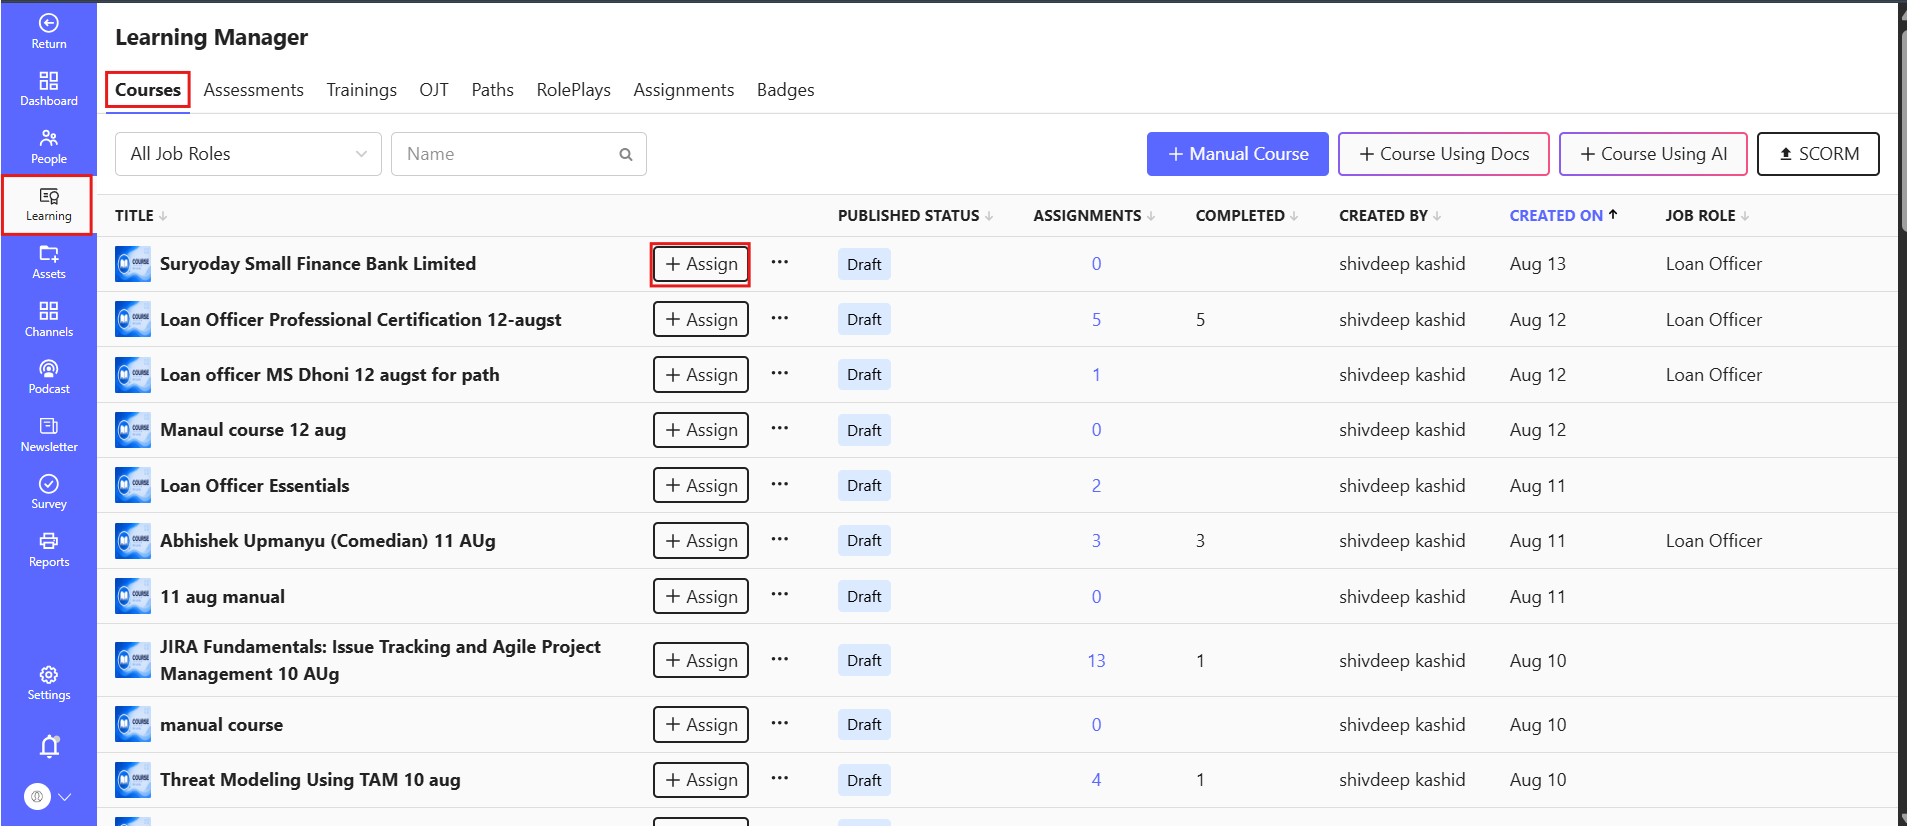Switch to the Trainings tab
This screenshot has width=1907, height=826.
[361, 90]
